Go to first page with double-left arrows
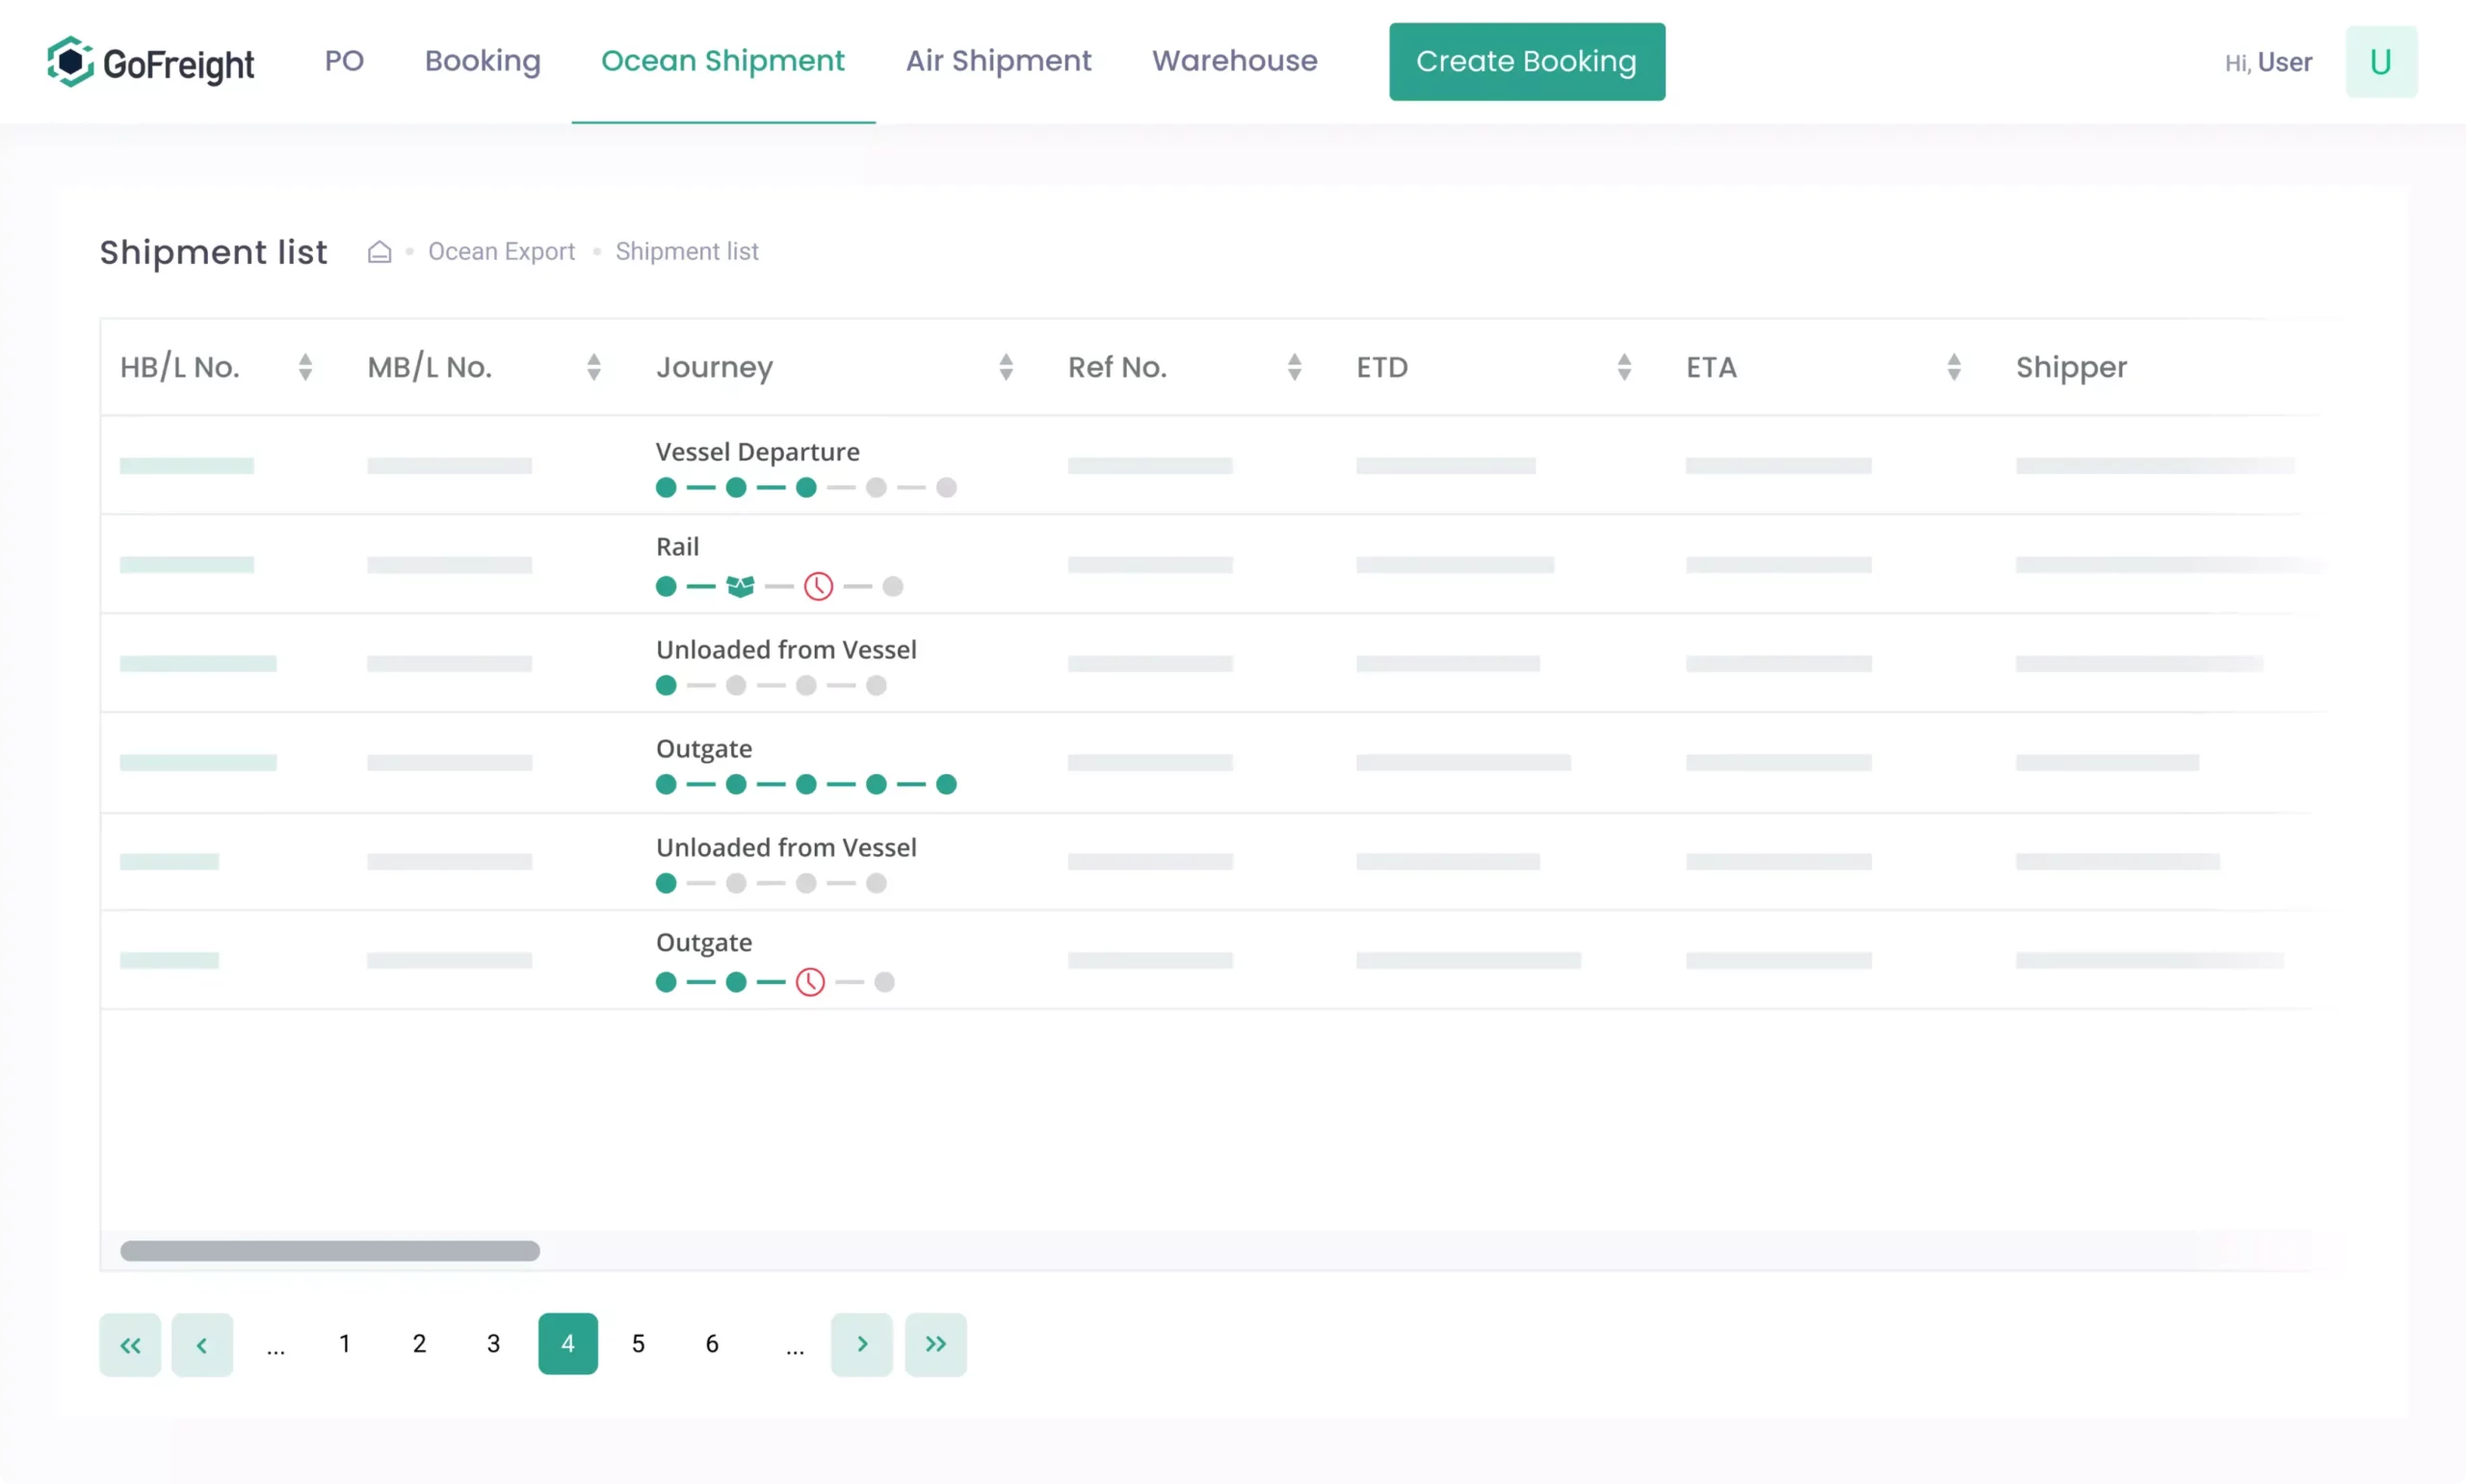 click(130, 1344)
